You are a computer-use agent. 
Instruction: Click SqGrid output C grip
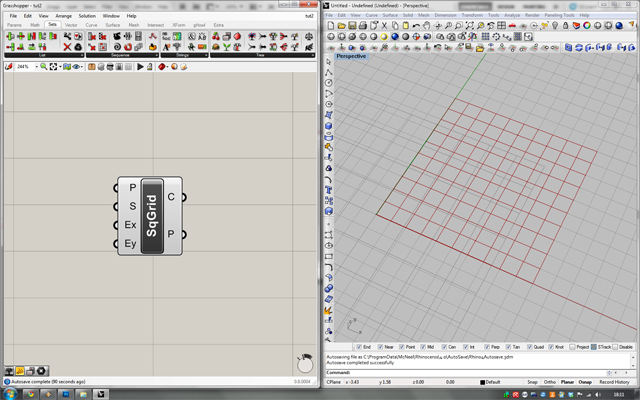[x=184, y=197]
